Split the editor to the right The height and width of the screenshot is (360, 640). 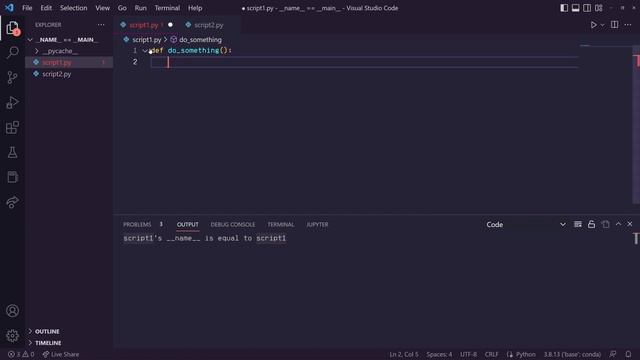point(614,25)
